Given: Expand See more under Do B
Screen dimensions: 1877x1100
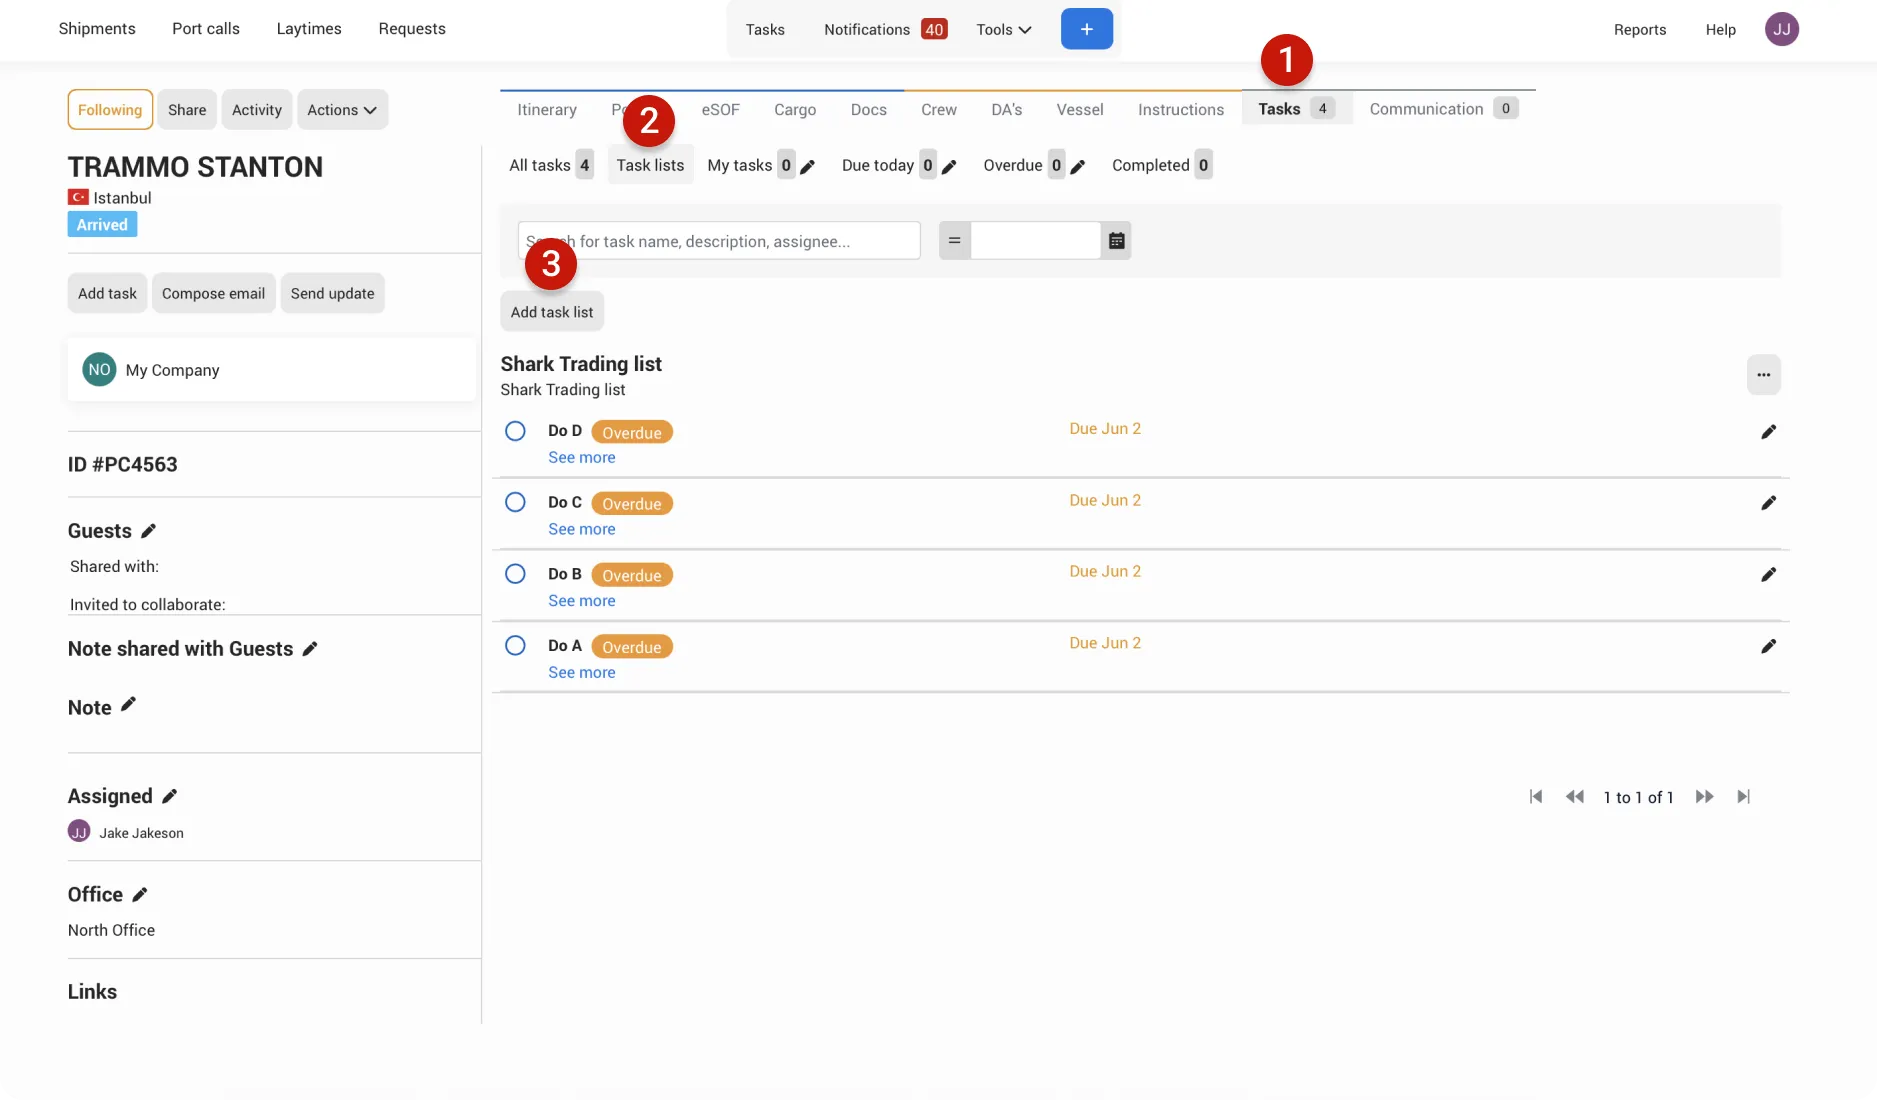Looking at the screenshot, I should [x=581, y=601].
